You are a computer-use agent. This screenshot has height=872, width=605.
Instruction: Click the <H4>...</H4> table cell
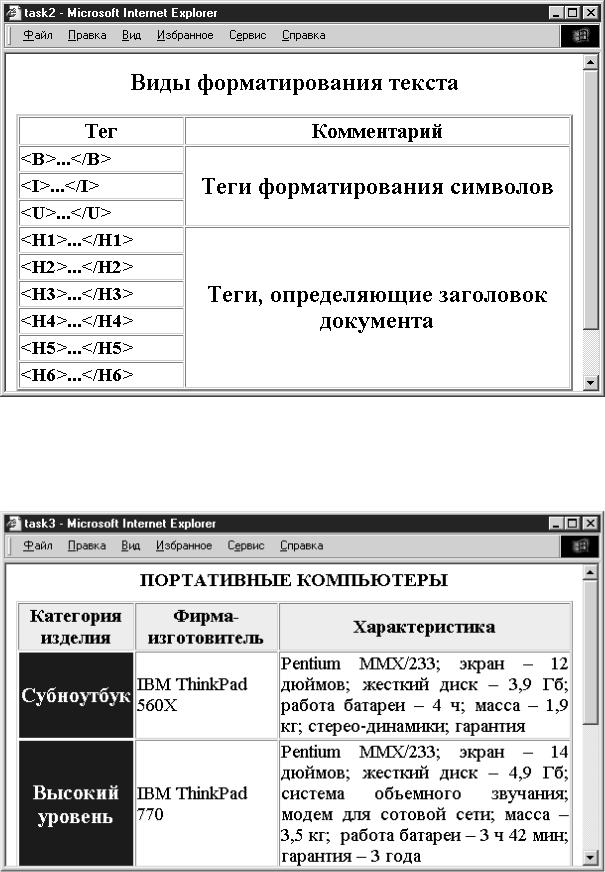pyautogui.click(x=101, y=321)
